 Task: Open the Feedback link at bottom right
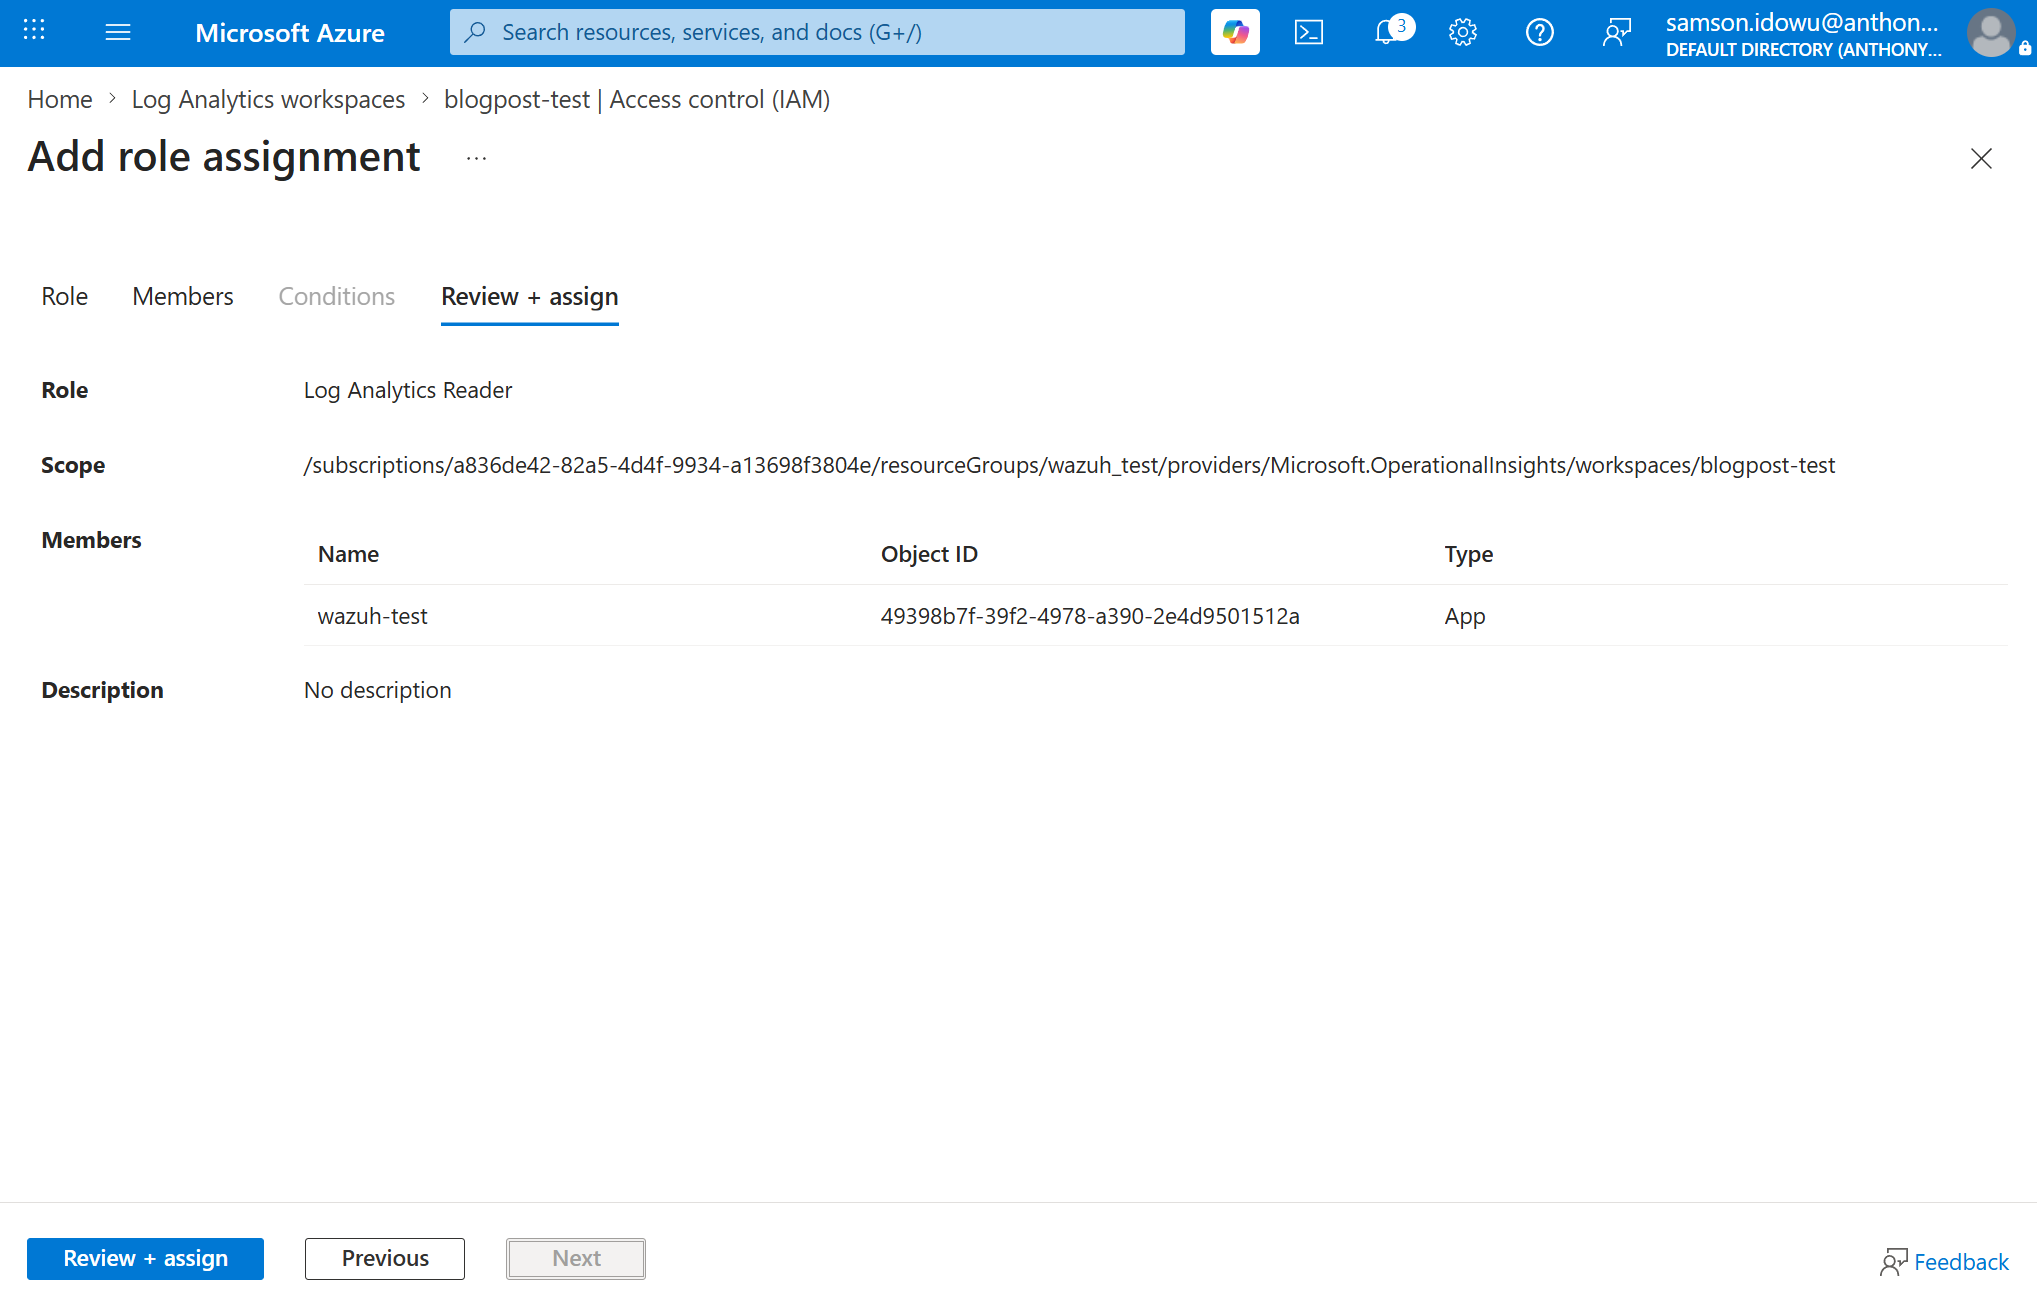pyautogui.click(x=1945, y=1262)
